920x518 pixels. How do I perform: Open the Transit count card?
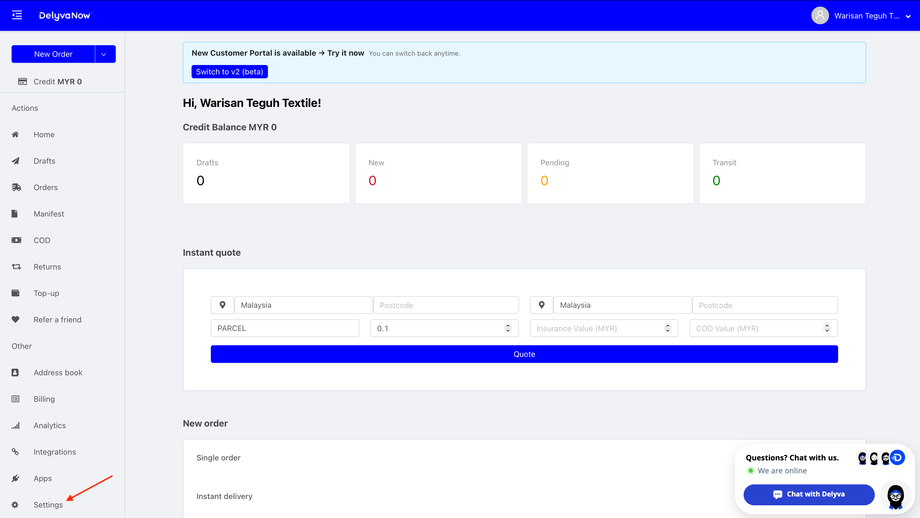(x=782, y=173)
